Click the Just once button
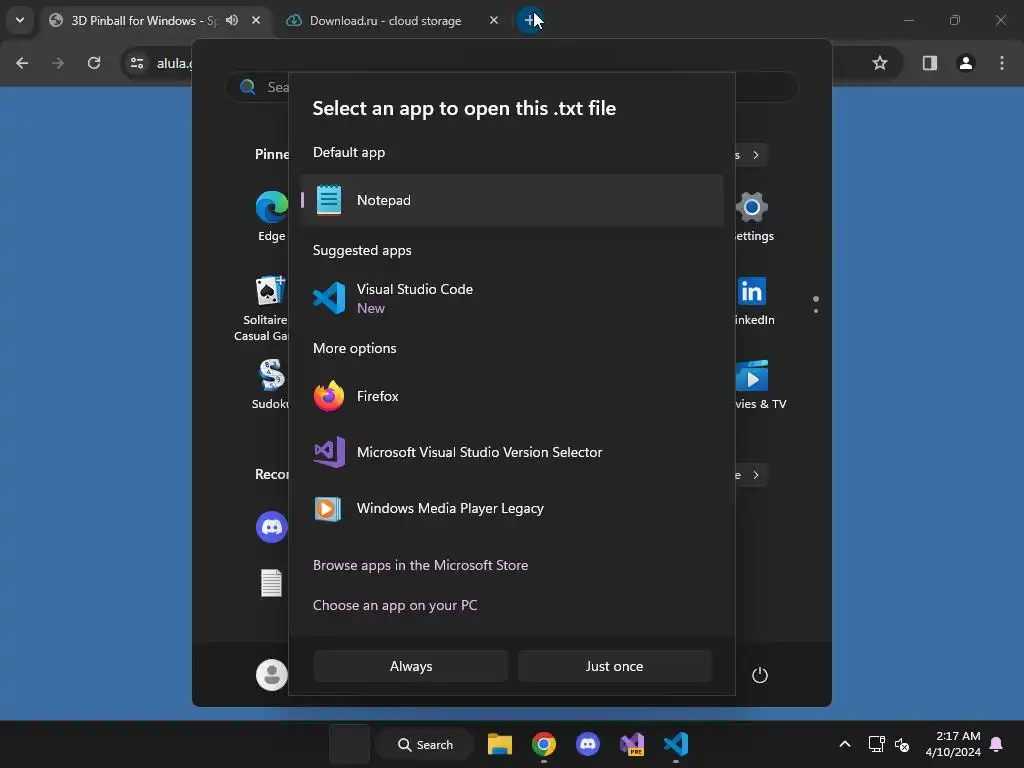Screen dimensions: 1024x768 tap(615, 666)
